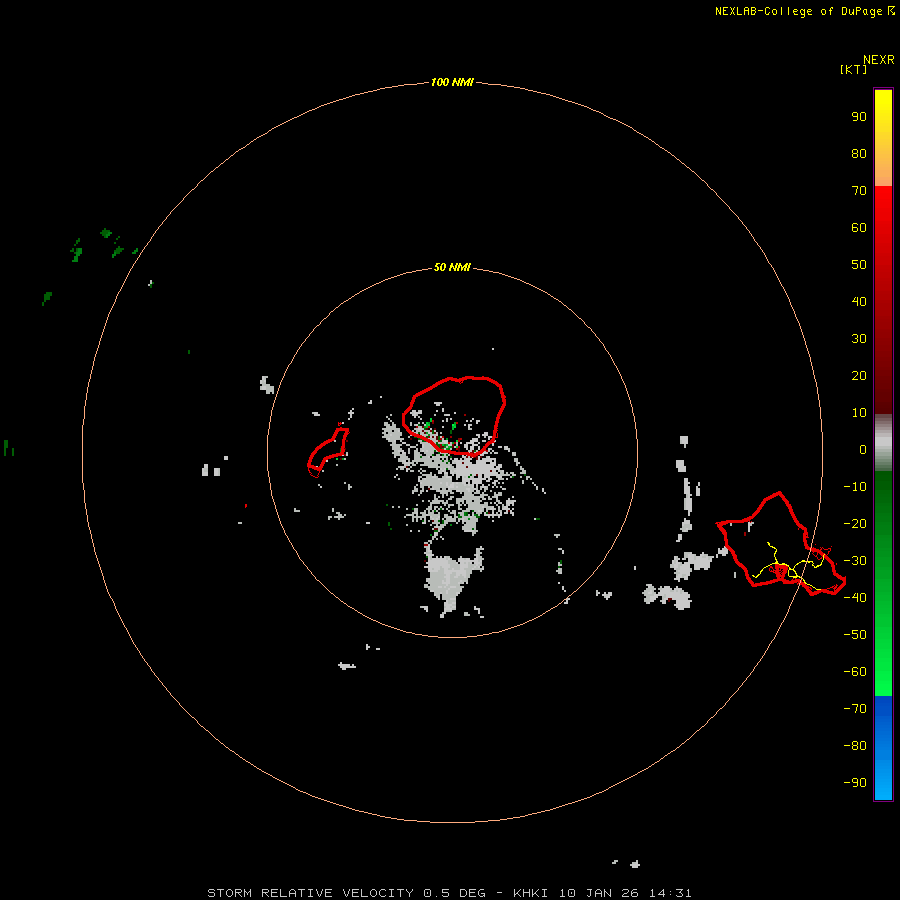Image resolution: width=900 pixels, height=900 pixels.
Task: Click the -50 value on the velocity scale
Action: point(855,635)
